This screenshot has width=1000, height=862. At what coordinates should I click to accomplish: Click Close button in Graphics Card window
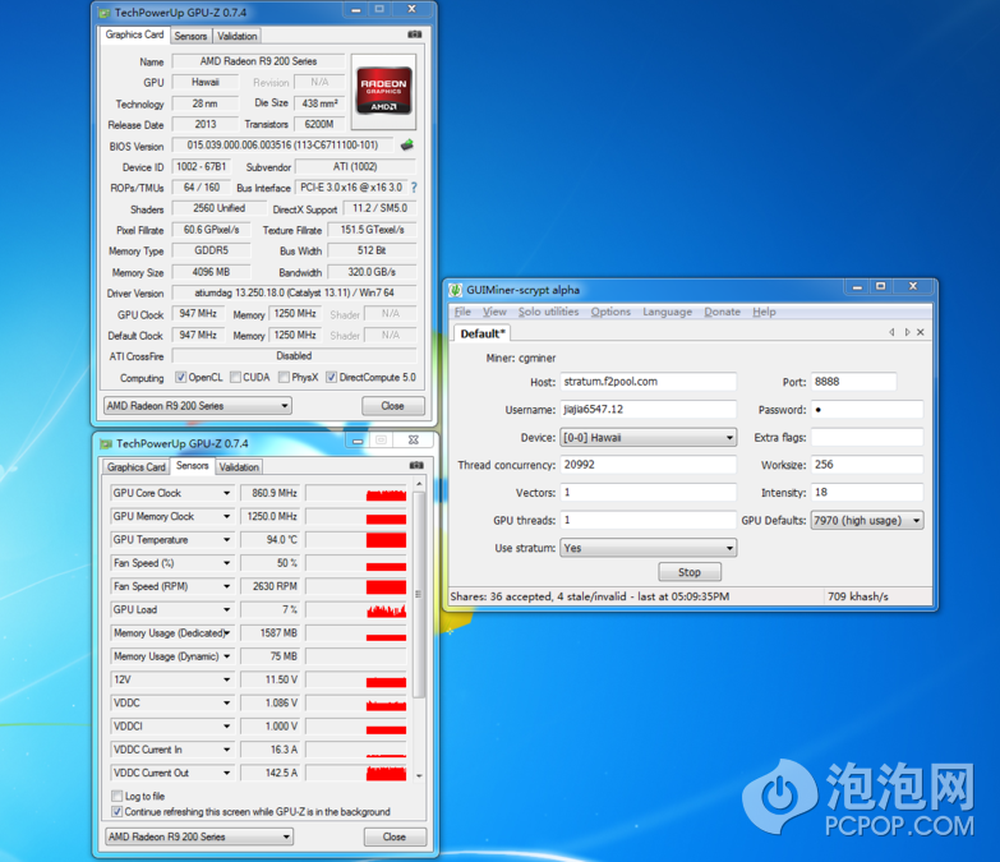[x=393, y=405]
